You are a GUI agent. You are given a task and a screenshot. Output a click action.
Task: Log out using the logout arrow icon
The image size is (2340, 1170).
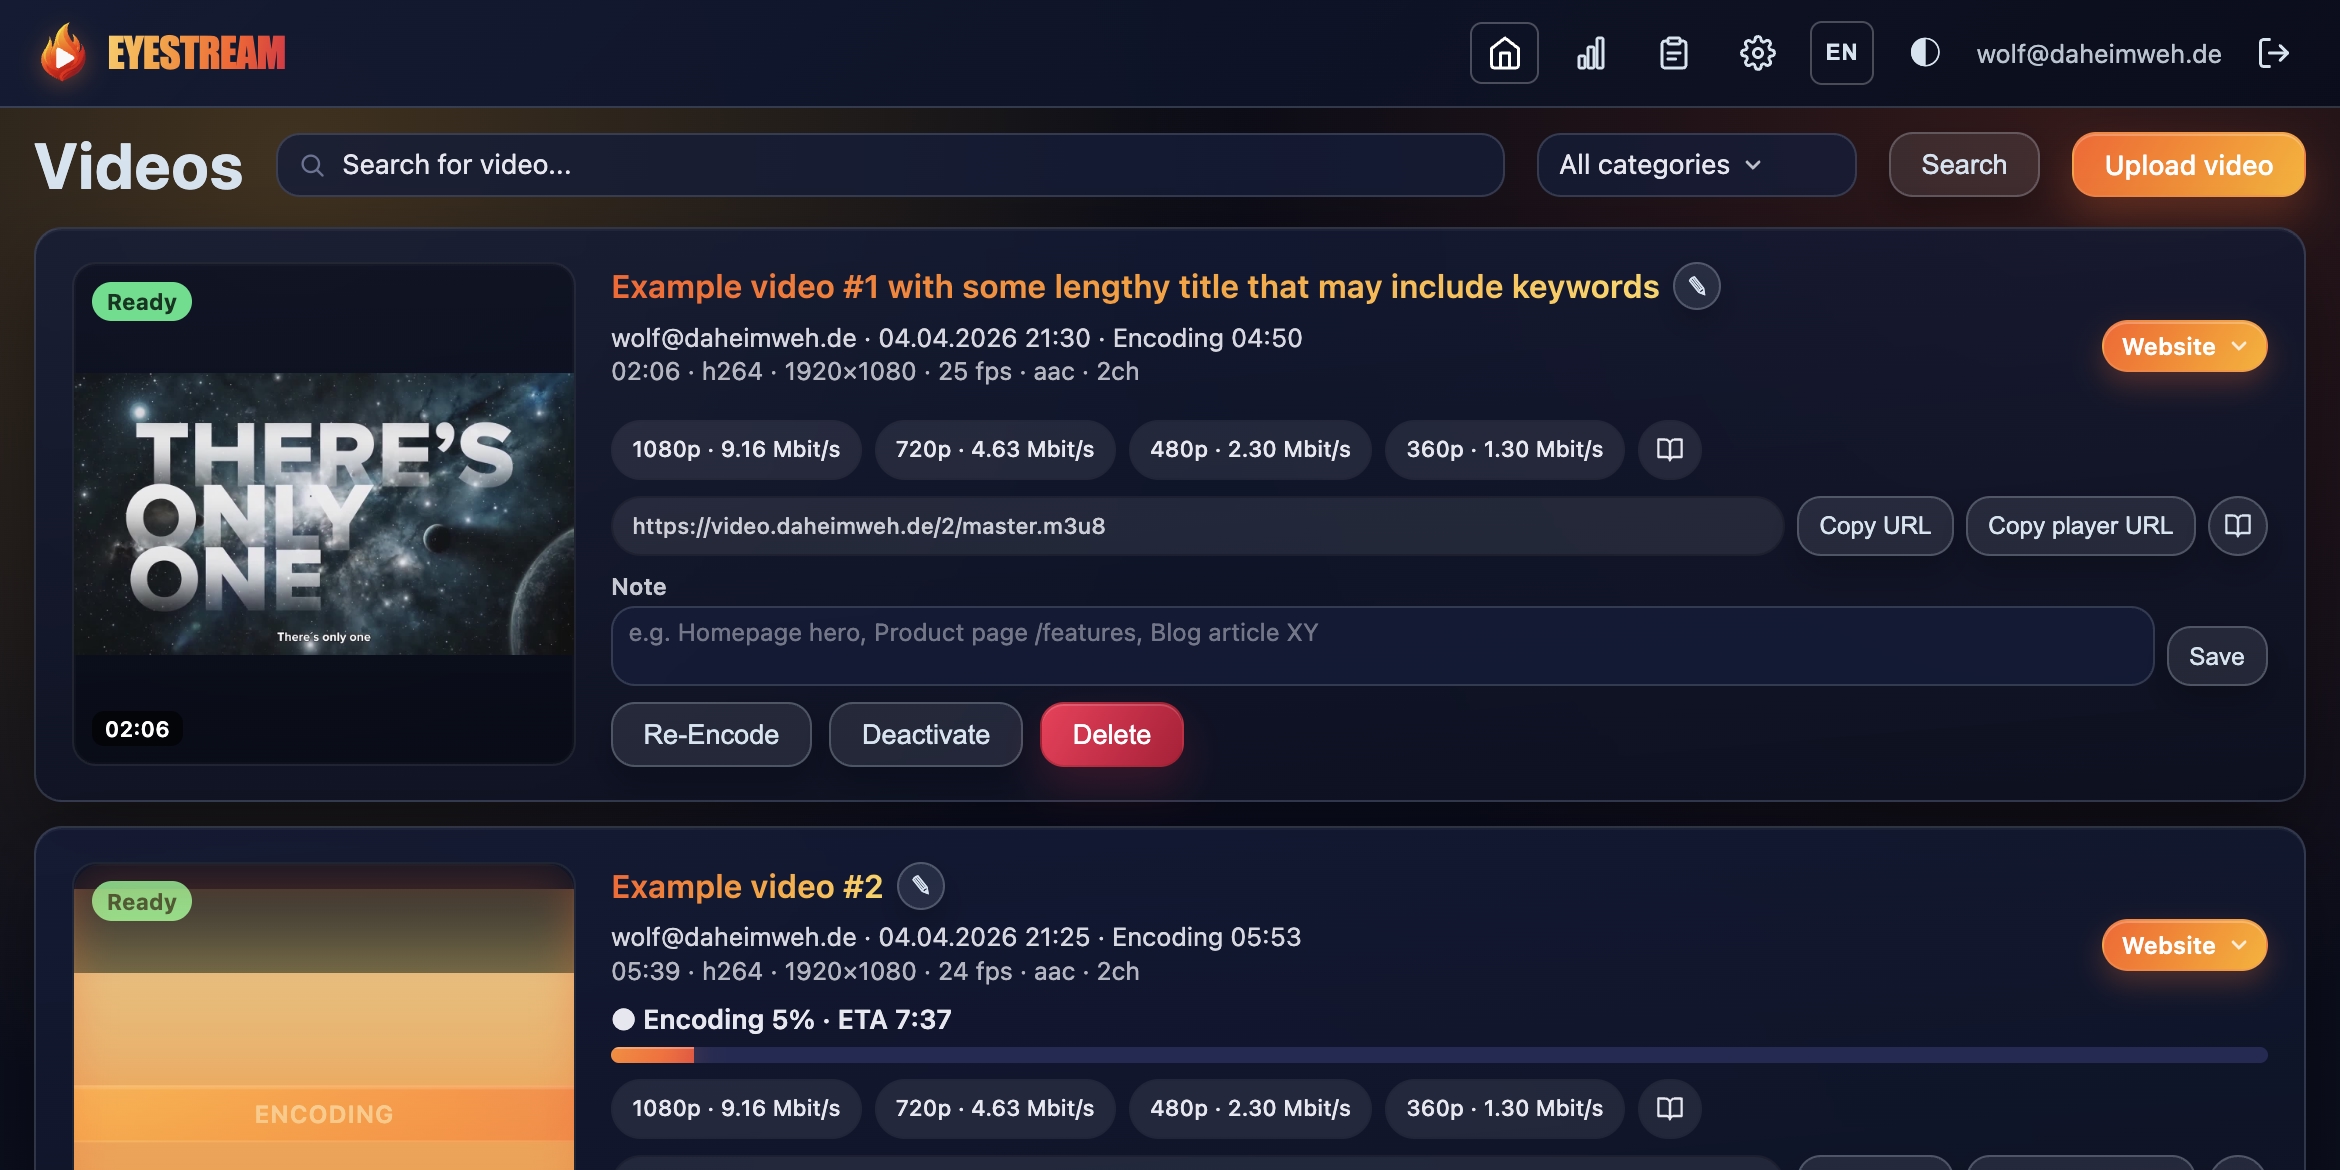(2274, 53)
